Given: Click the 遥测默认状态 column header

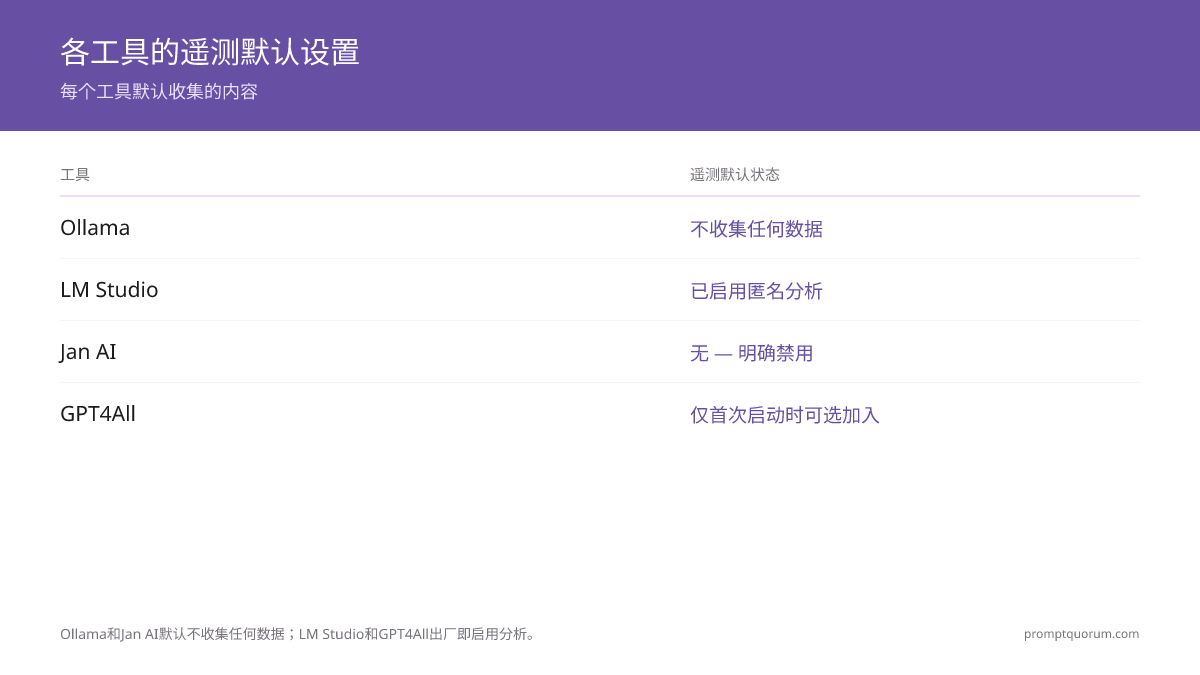Looking at the screenshot, I should click(735, 175).
